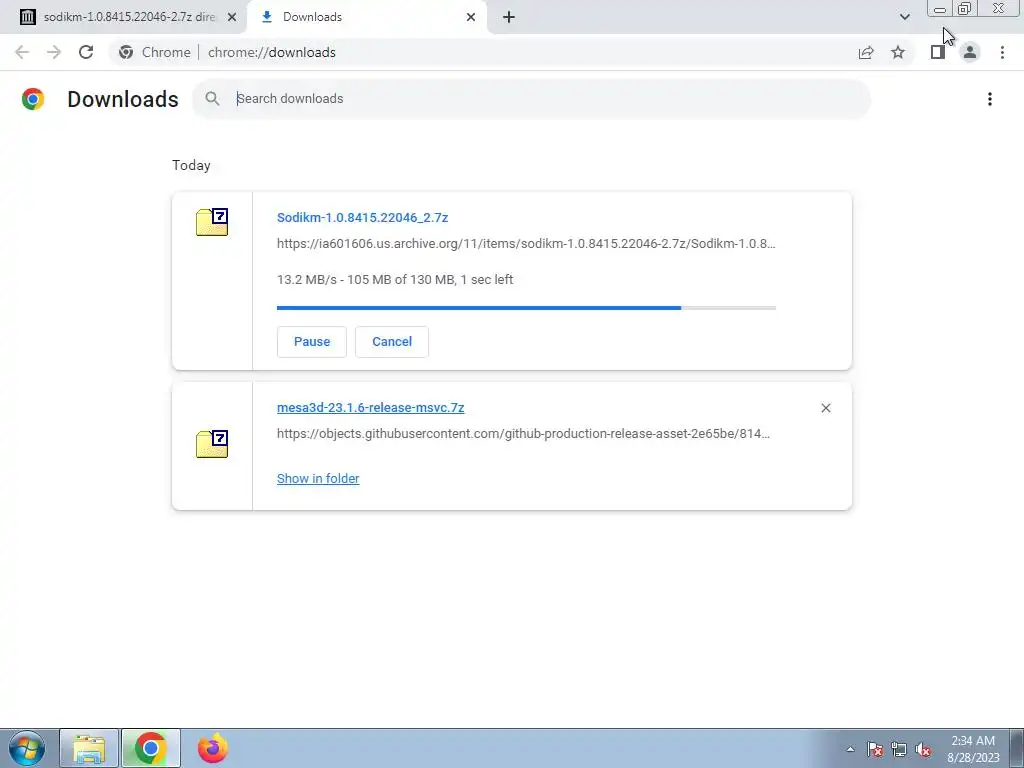The width and height of the screenshot is (1024, 768).
Task: Show hidden system tray icons
Action: (x=850, y=749)
